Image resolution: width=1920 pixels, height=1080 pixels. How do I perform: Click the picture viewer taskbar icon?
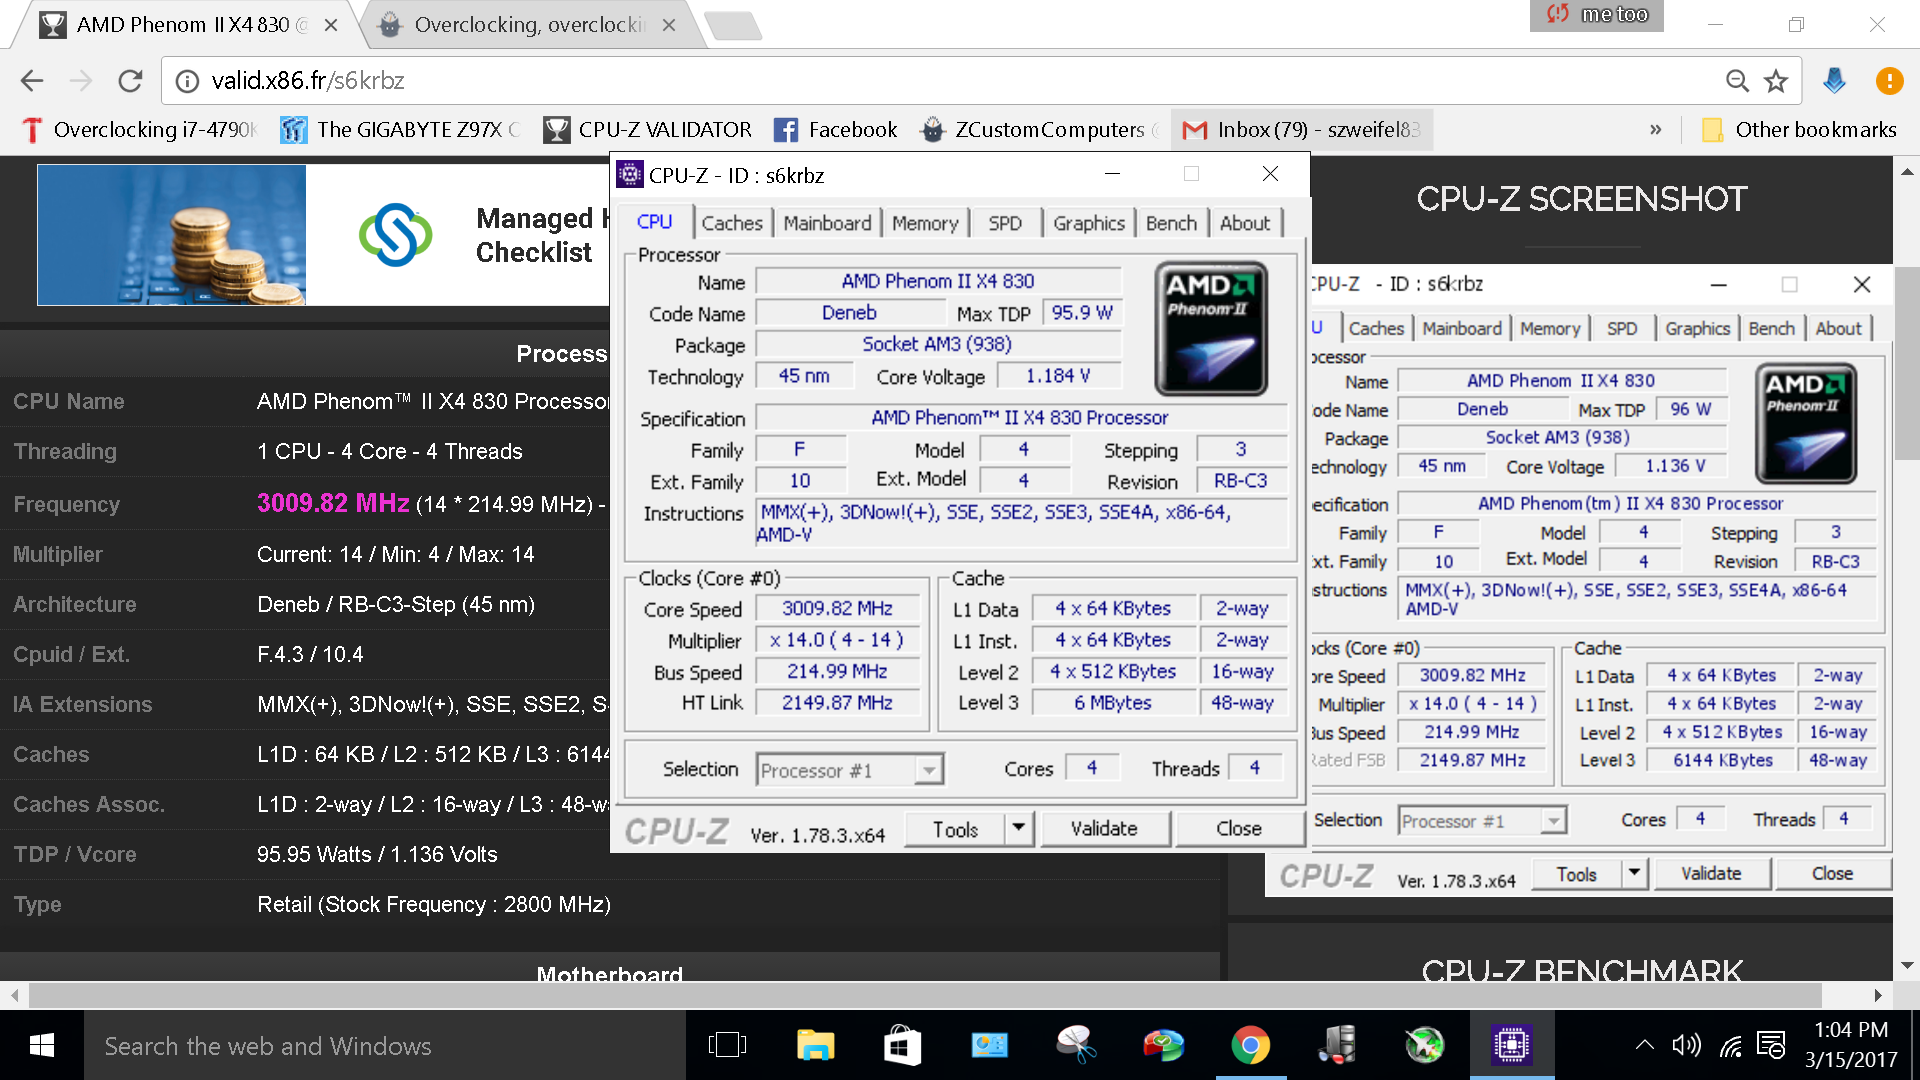[x=989, y=1046]
